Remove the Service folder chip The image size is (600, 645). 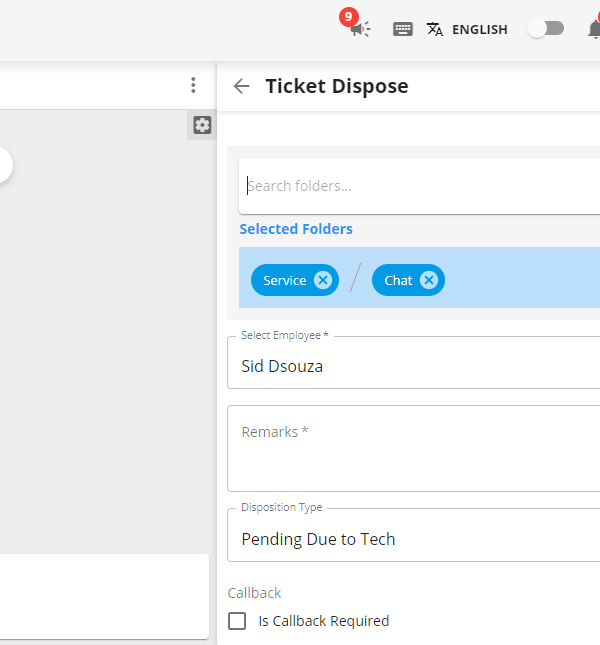click(x=323, y=280)
